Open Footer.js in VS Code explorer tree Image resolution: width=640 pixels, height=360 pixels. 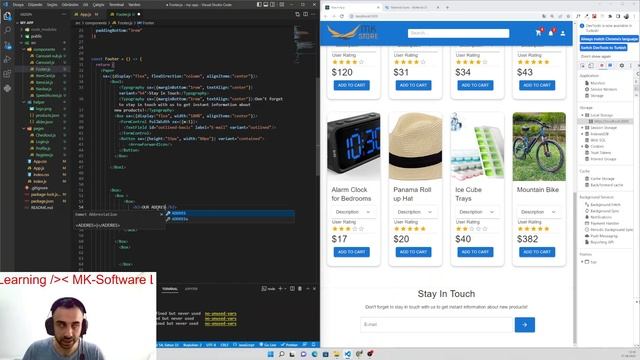point(43,69)
